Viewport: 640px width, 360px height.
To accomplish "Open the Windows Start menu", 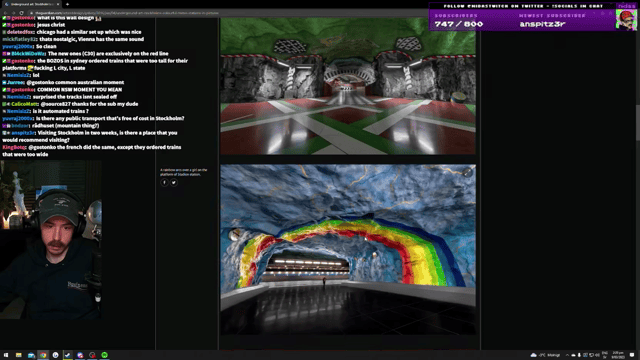I will point(6,355).
